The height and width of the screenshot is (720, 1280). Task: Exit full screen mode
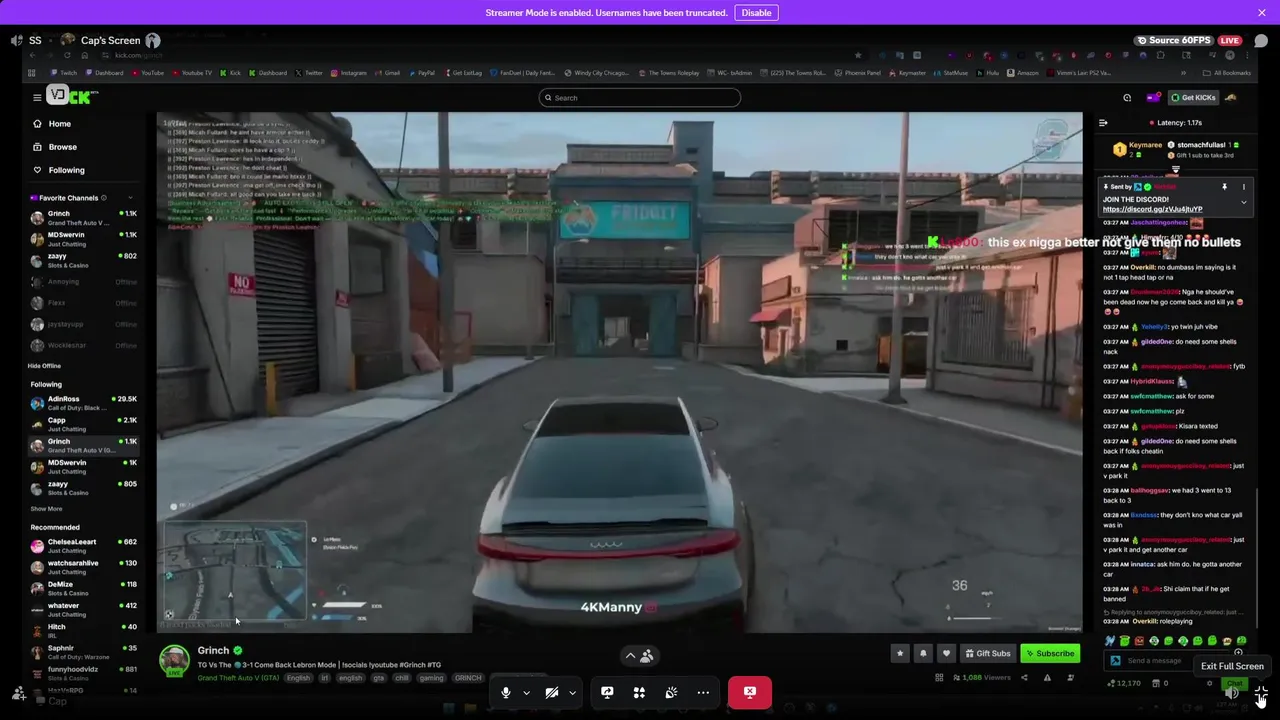tap(1261, 693)
